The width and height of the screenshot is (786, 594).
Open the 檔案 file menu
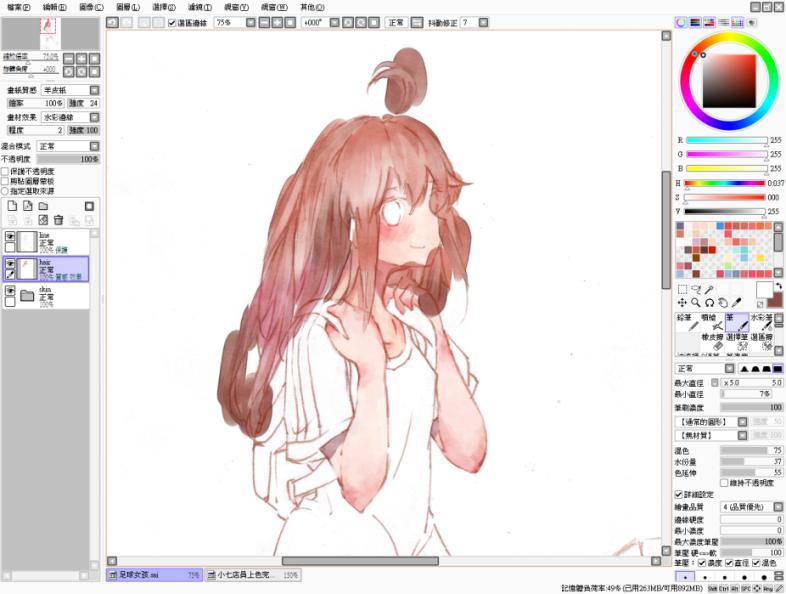coord(19,7)
